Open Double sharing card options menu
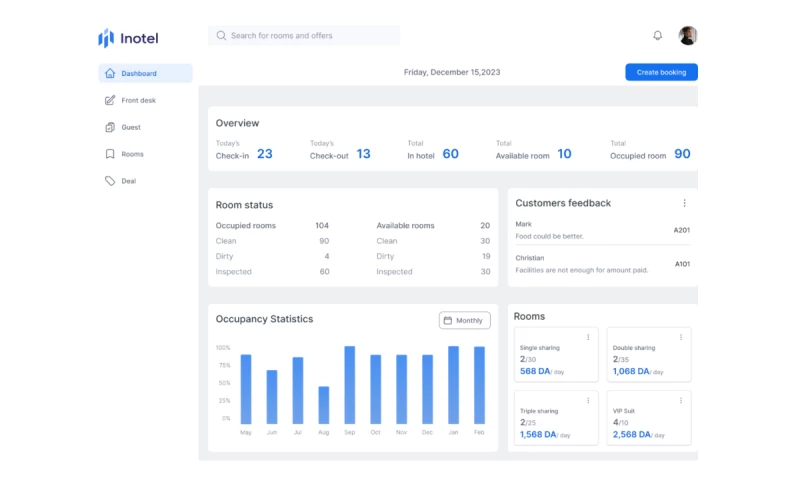 pyautogui.click(x=680, y=337)
